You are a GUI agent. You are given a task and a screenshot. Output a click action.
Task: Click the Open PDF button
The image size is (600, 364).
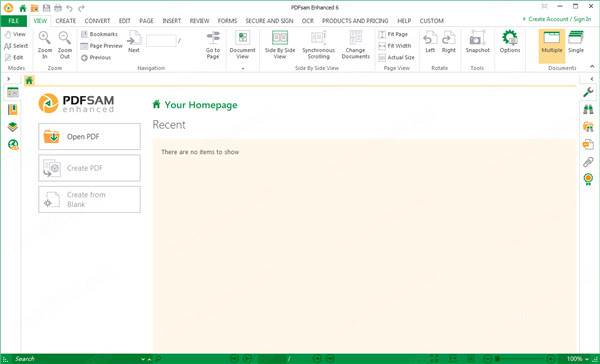(x=89, y=137)
